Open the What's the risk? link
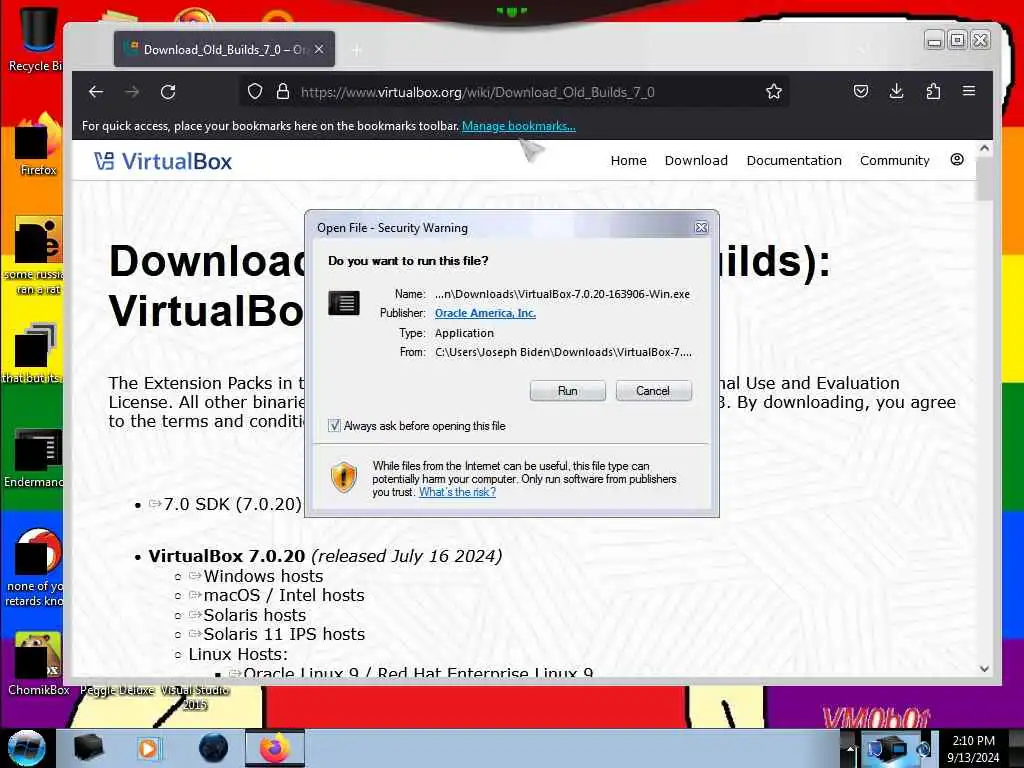Viewport: 1024px width, 768px height. (457, 492)
